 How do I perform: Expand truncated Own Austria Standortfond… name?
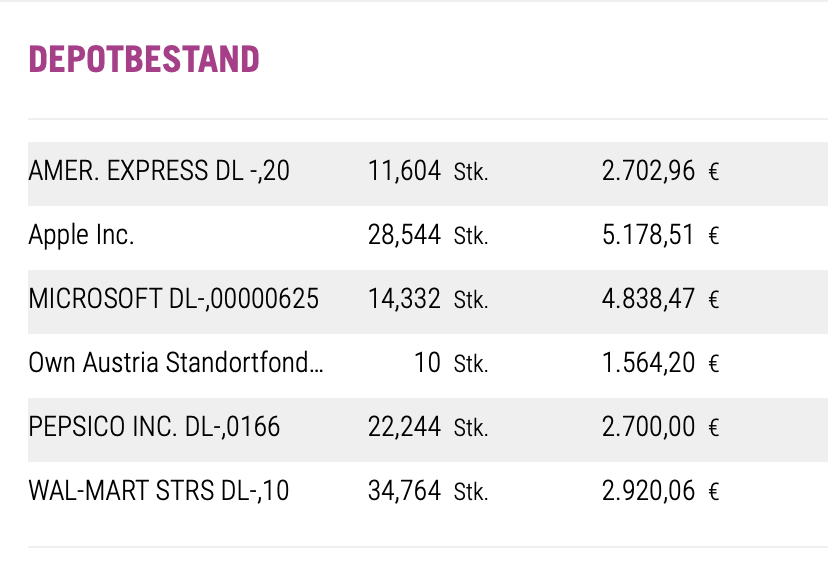(x=176, y=363)
